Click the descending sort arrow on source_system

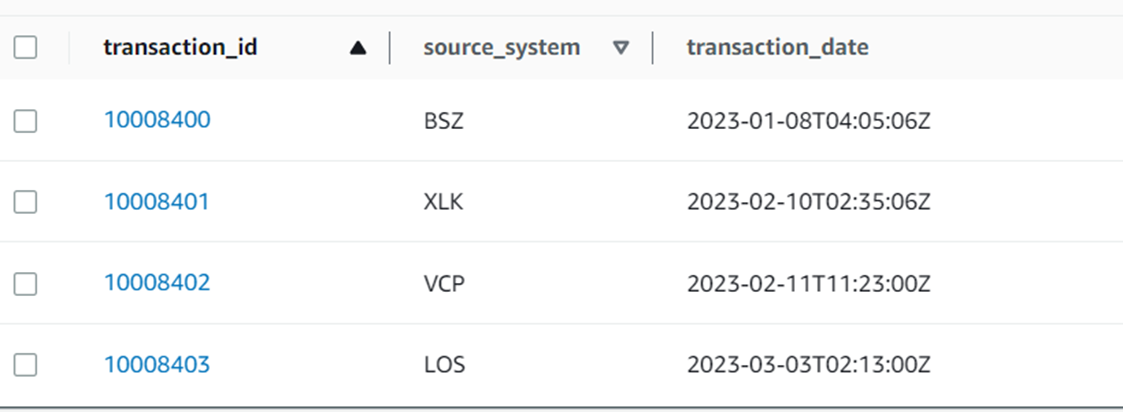[621, 48]
